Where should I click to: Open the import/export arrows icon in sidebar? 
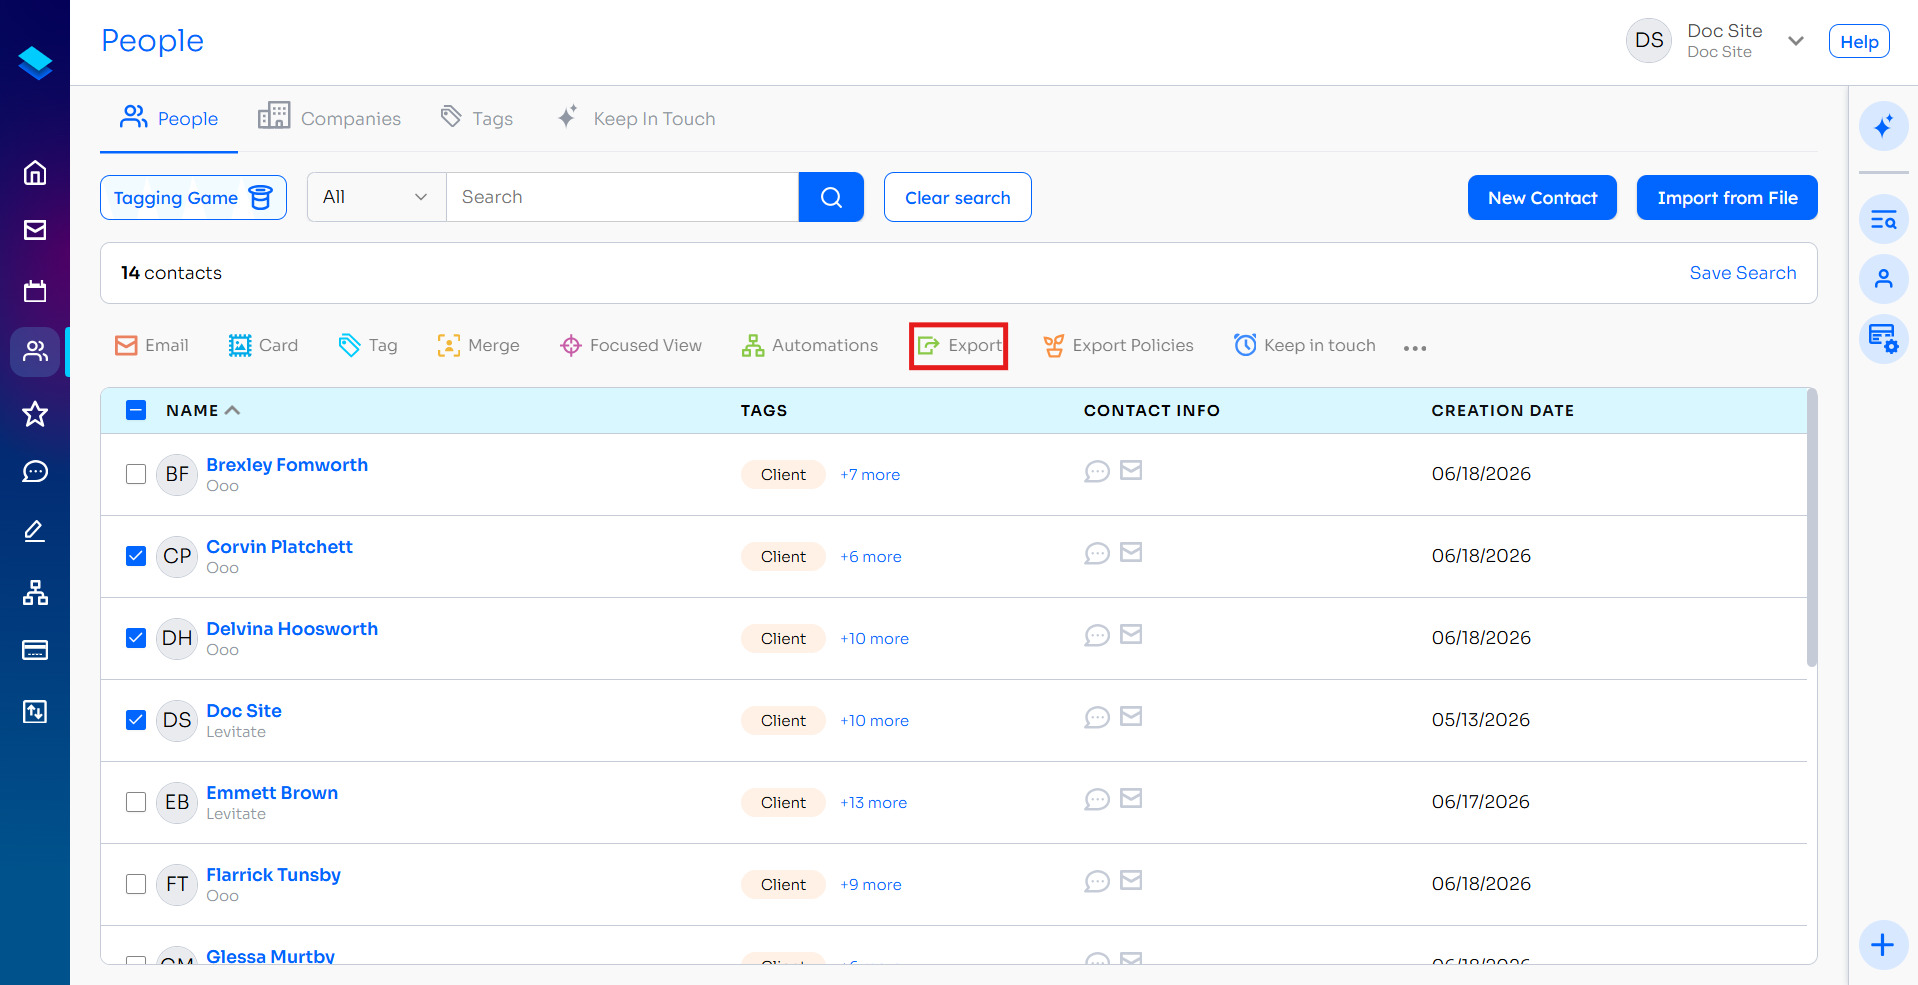point(35,711)
